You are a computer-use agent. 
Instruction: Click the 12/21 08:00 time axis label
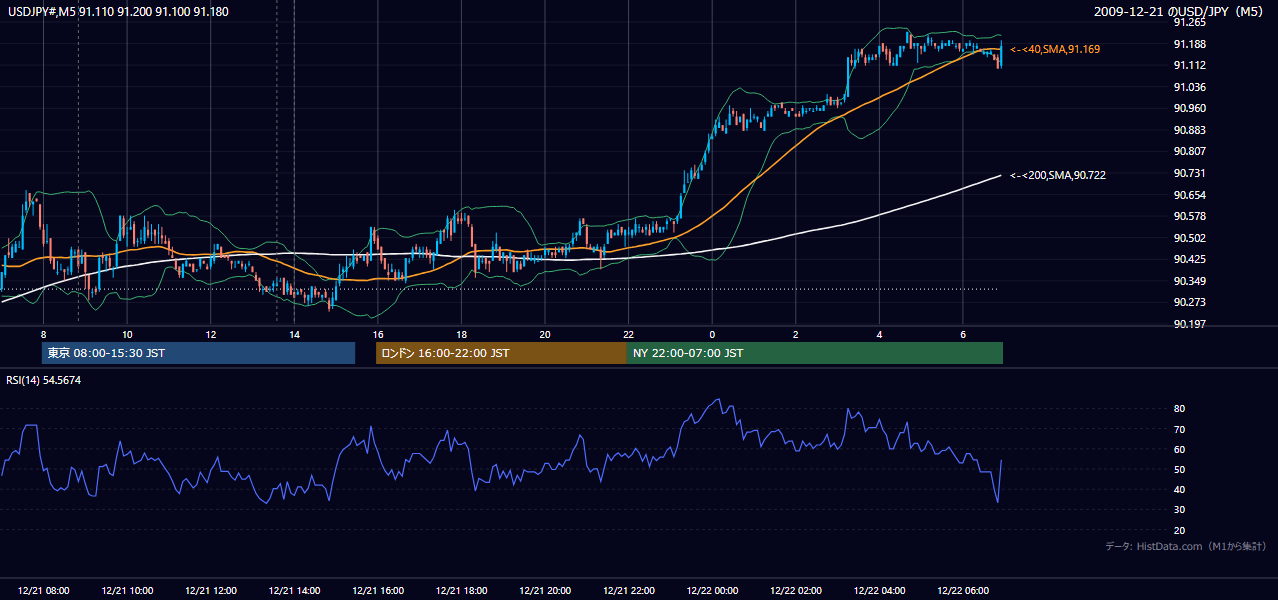(44, 591)
